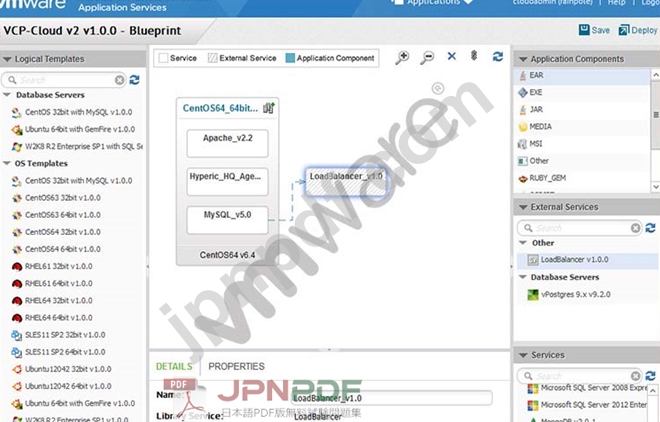Click the Logical Templates search field
The image size is (660, 422).
[x=63, y=80]
